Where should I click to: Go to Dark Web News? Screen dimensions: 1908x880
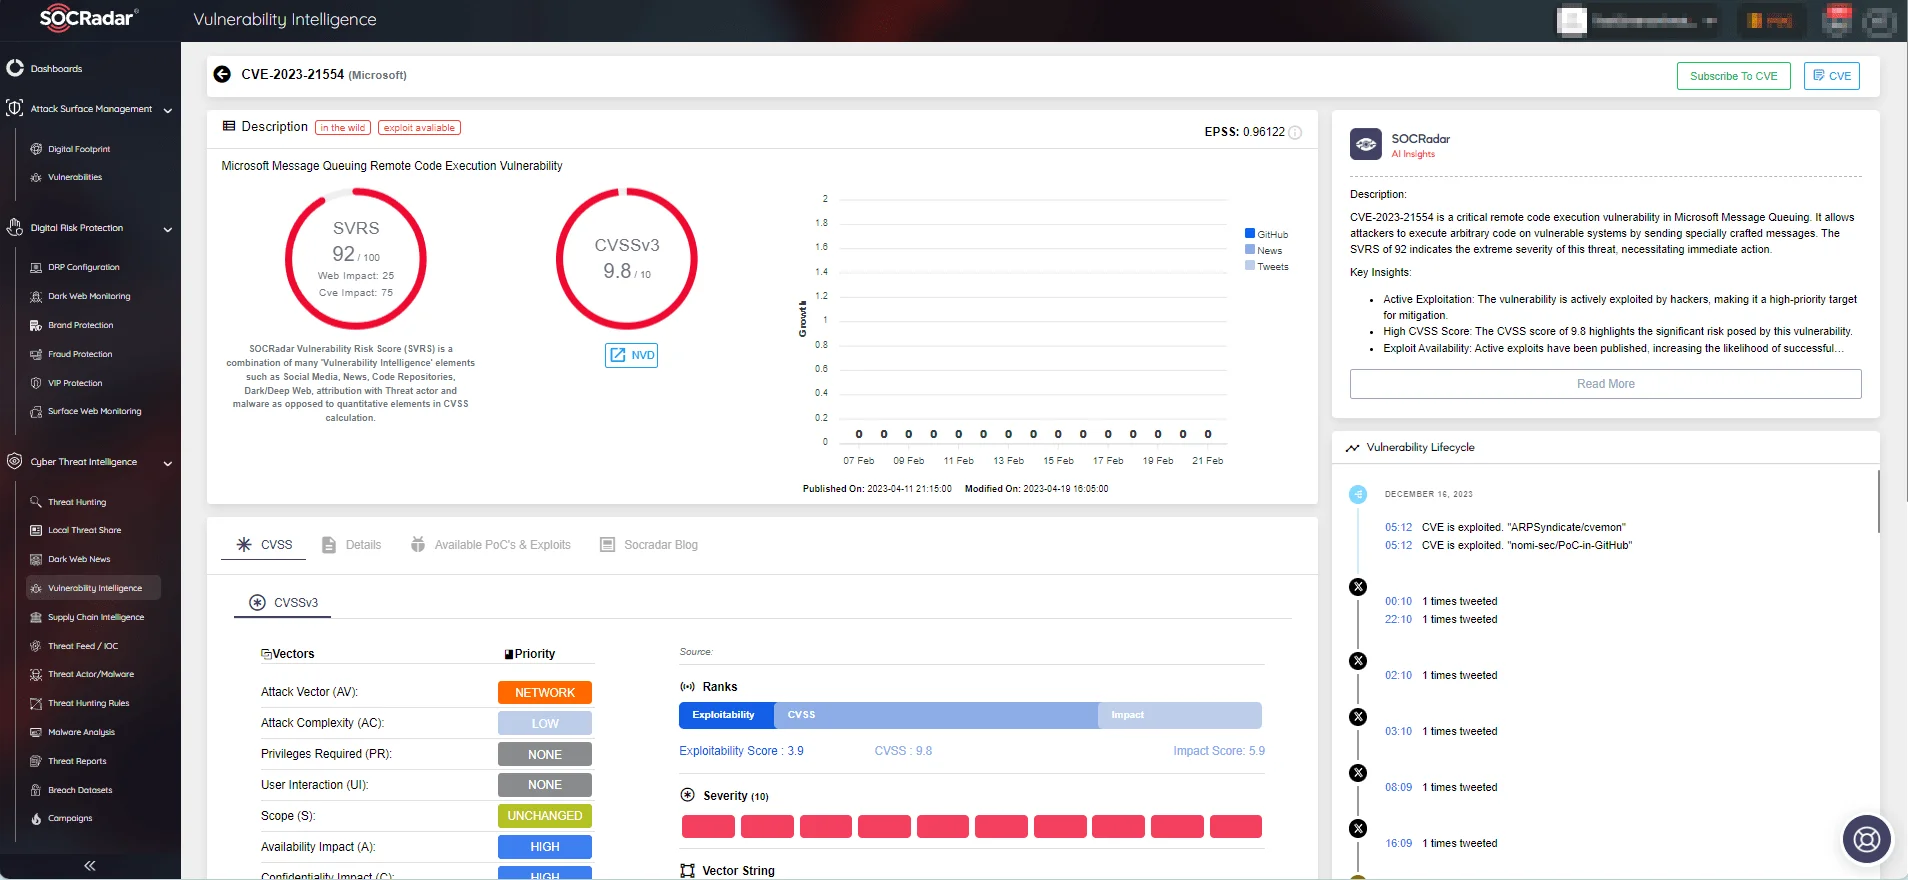click(79, 559)
